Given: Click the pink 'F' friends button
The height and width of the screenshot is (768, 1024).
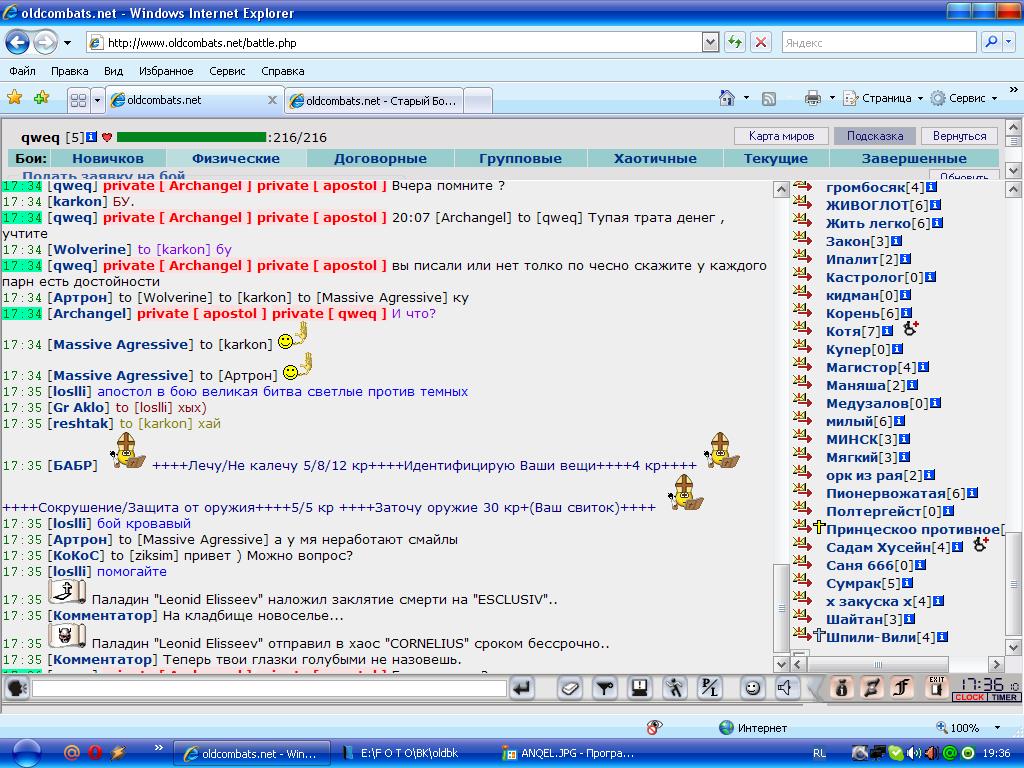Looking at the screenshot, I should tap(902, 688).
